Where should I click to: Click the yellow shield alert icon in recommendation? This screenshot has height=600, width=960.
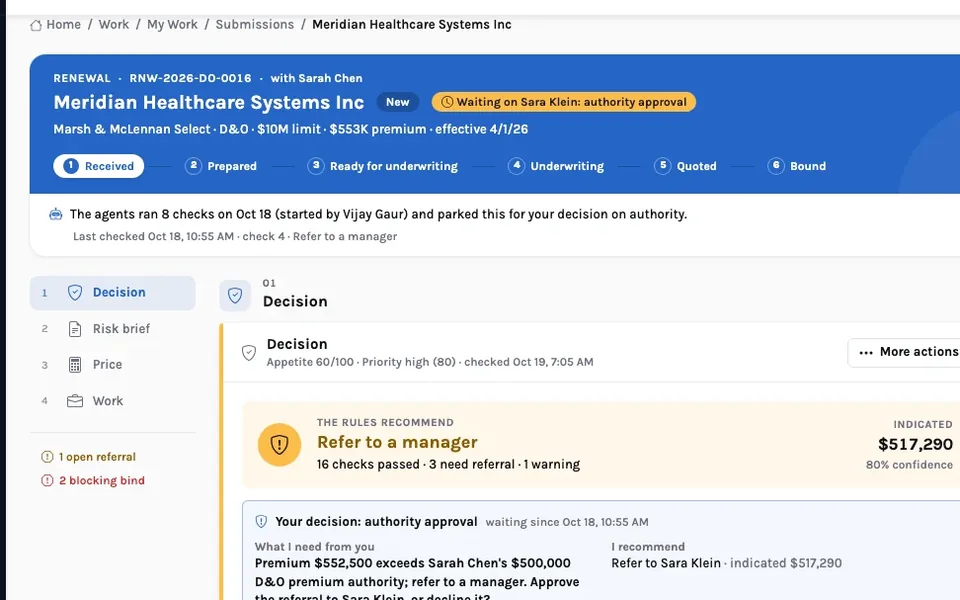279,444
